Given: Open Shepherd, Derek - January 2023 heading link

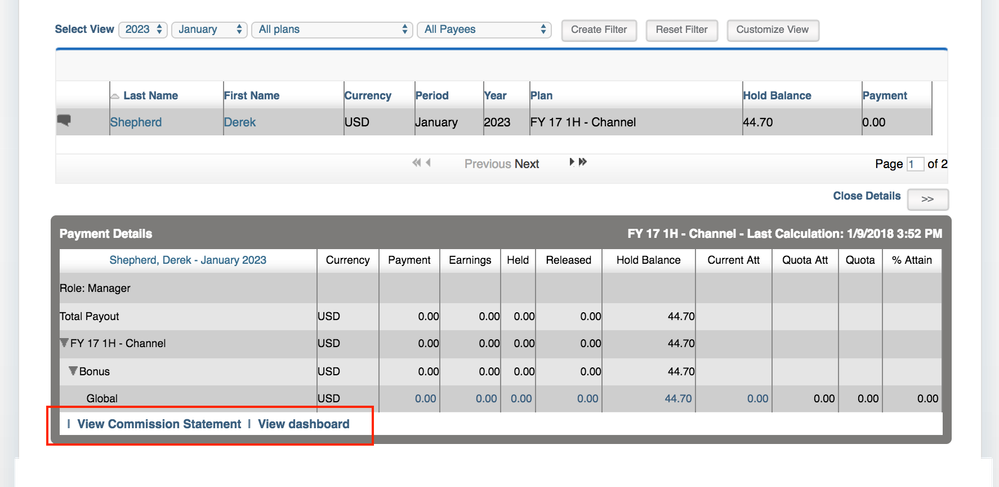Looking at the screenshot, I should point(188,260).
